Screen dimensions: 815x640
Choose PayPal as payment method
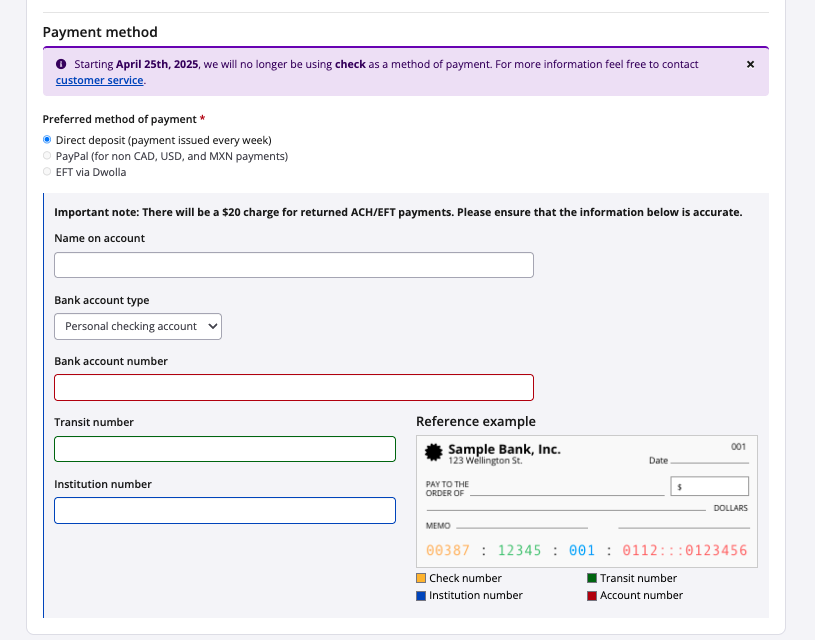(x=47, y=156)
